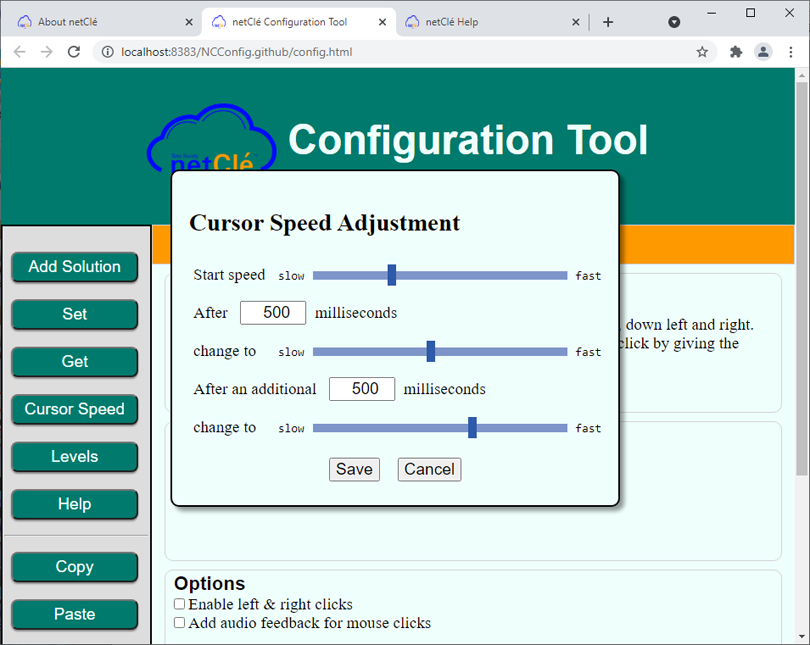
Task: Click the Start speed slider handle
Action: pos(392,275)
